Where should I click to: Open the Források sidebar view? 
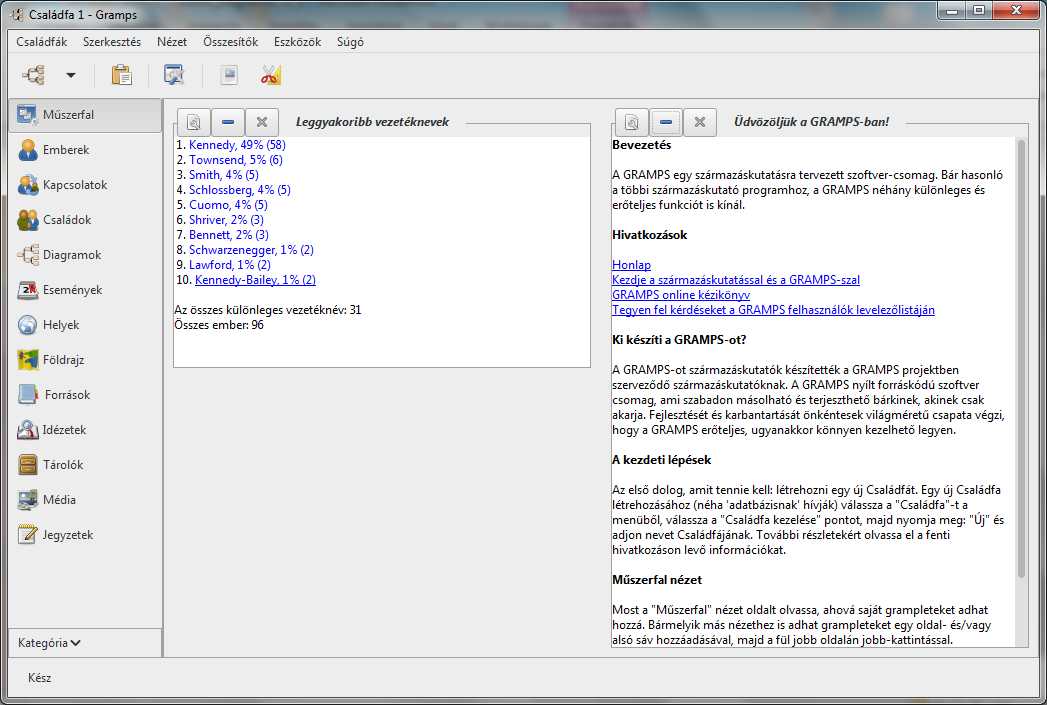[85, 395]
